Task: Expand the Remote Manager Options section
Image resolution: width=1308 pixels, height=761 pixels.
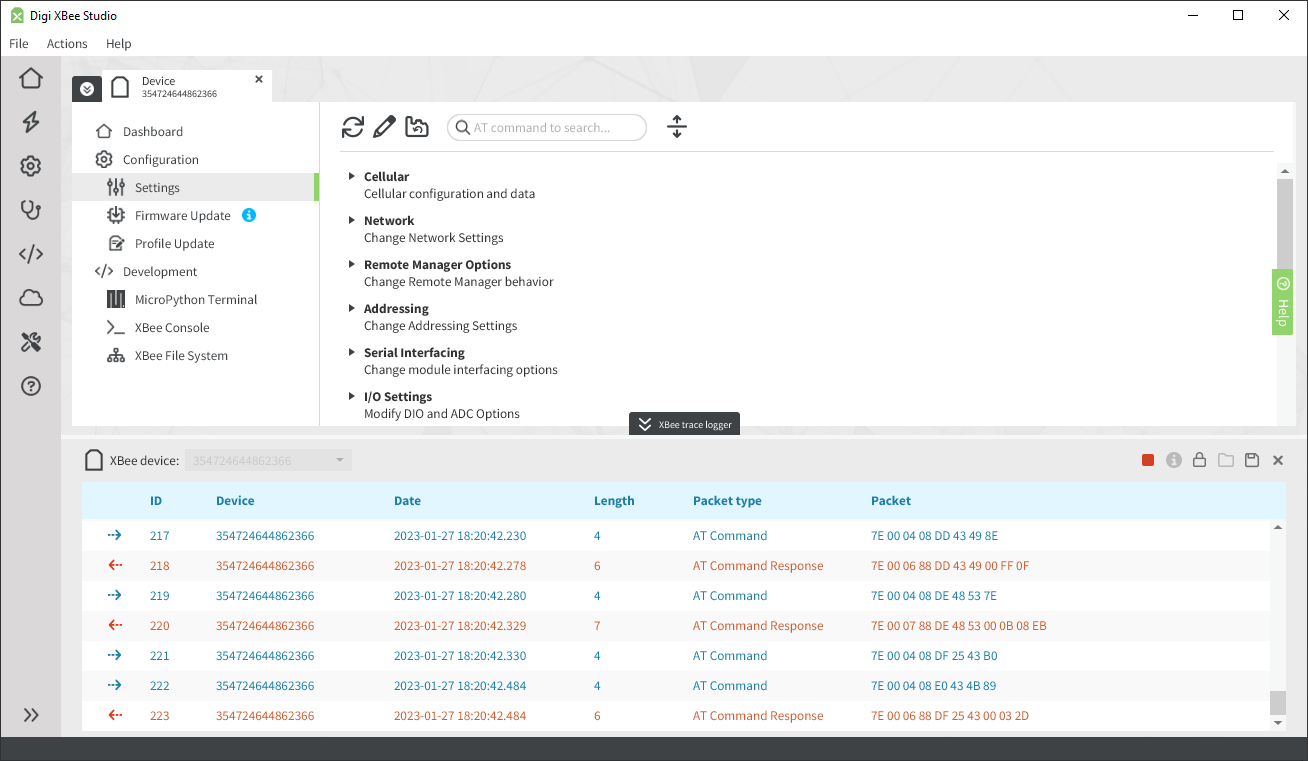Action: tap(352, 264)
